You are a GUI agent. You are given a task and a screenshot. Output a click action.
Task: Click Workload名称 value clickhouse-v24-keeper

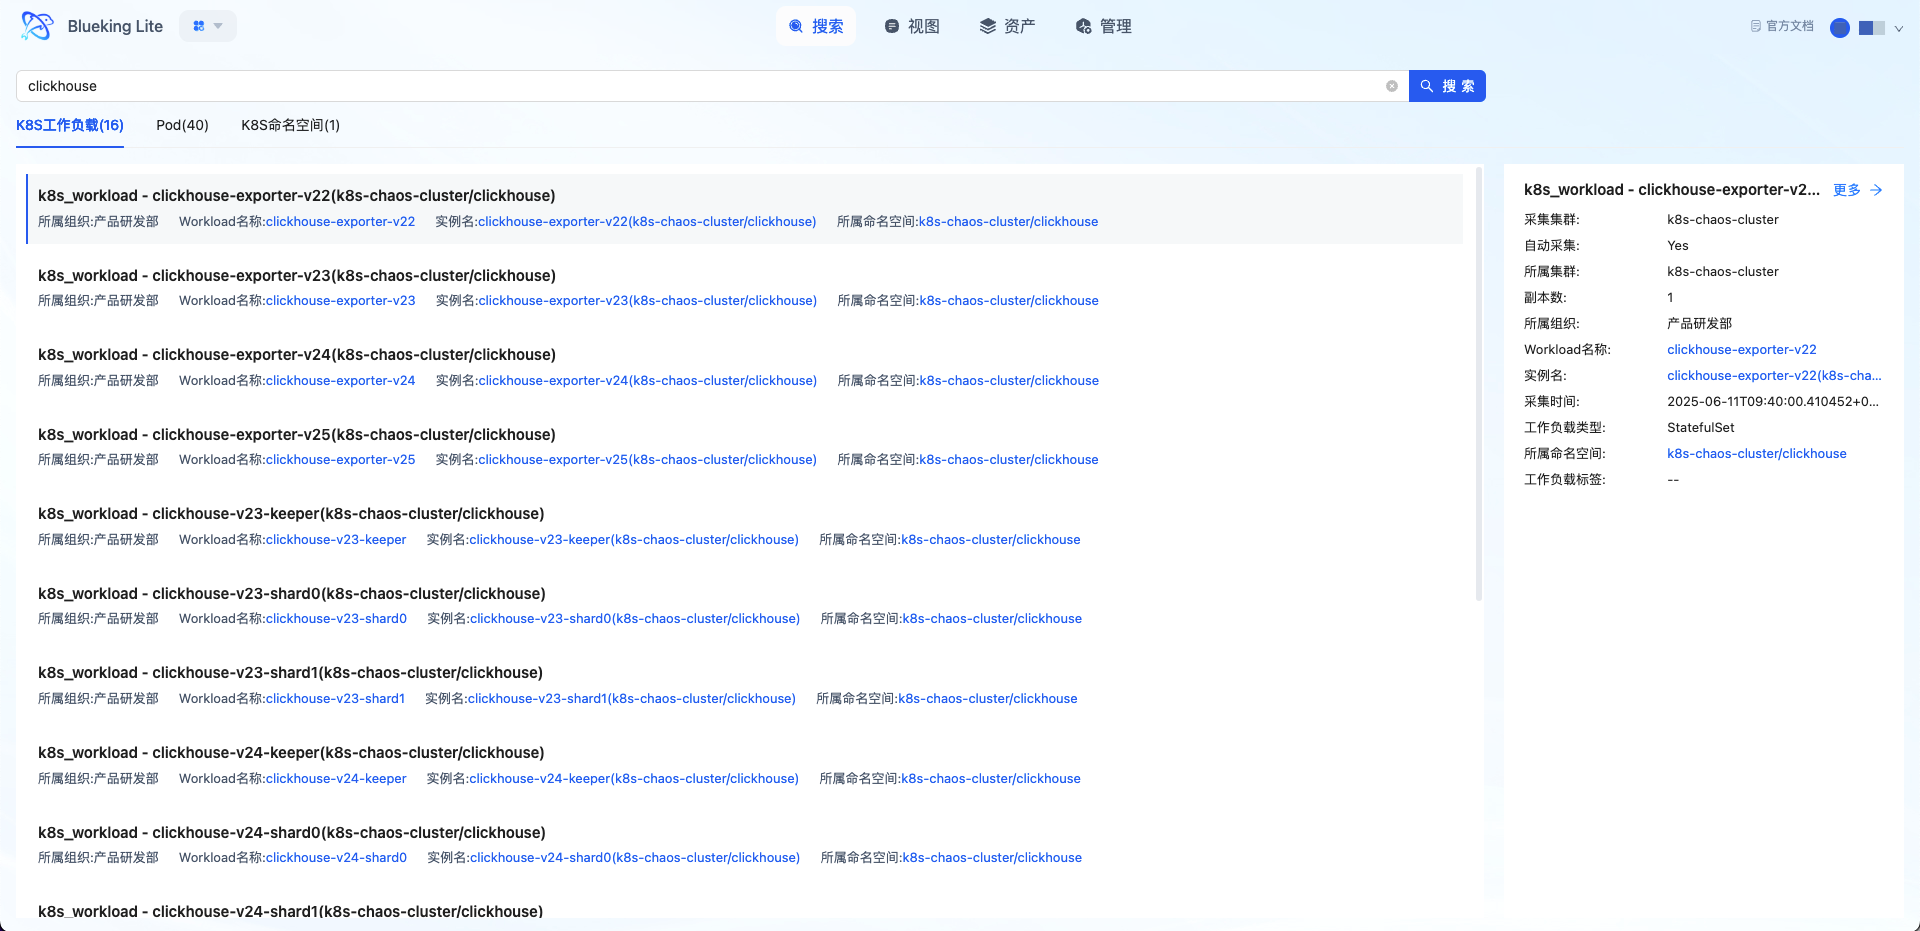coord(336,779)
